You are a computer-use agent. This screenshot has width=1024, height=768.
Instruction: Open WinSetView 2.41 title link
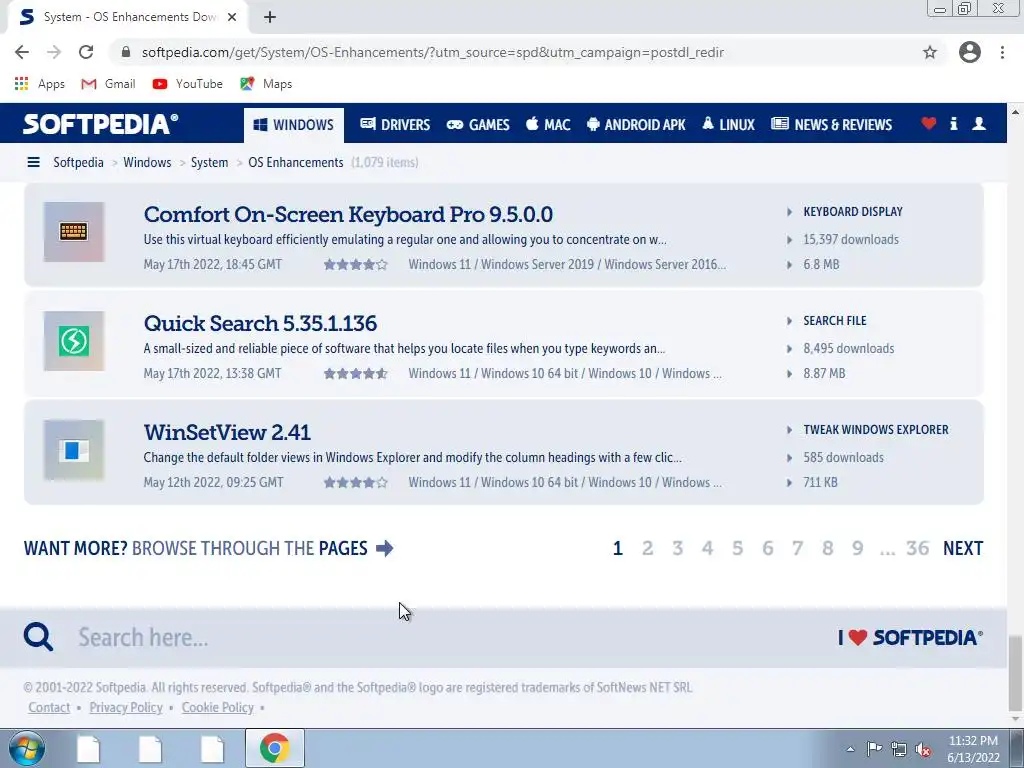pos(227,432)
